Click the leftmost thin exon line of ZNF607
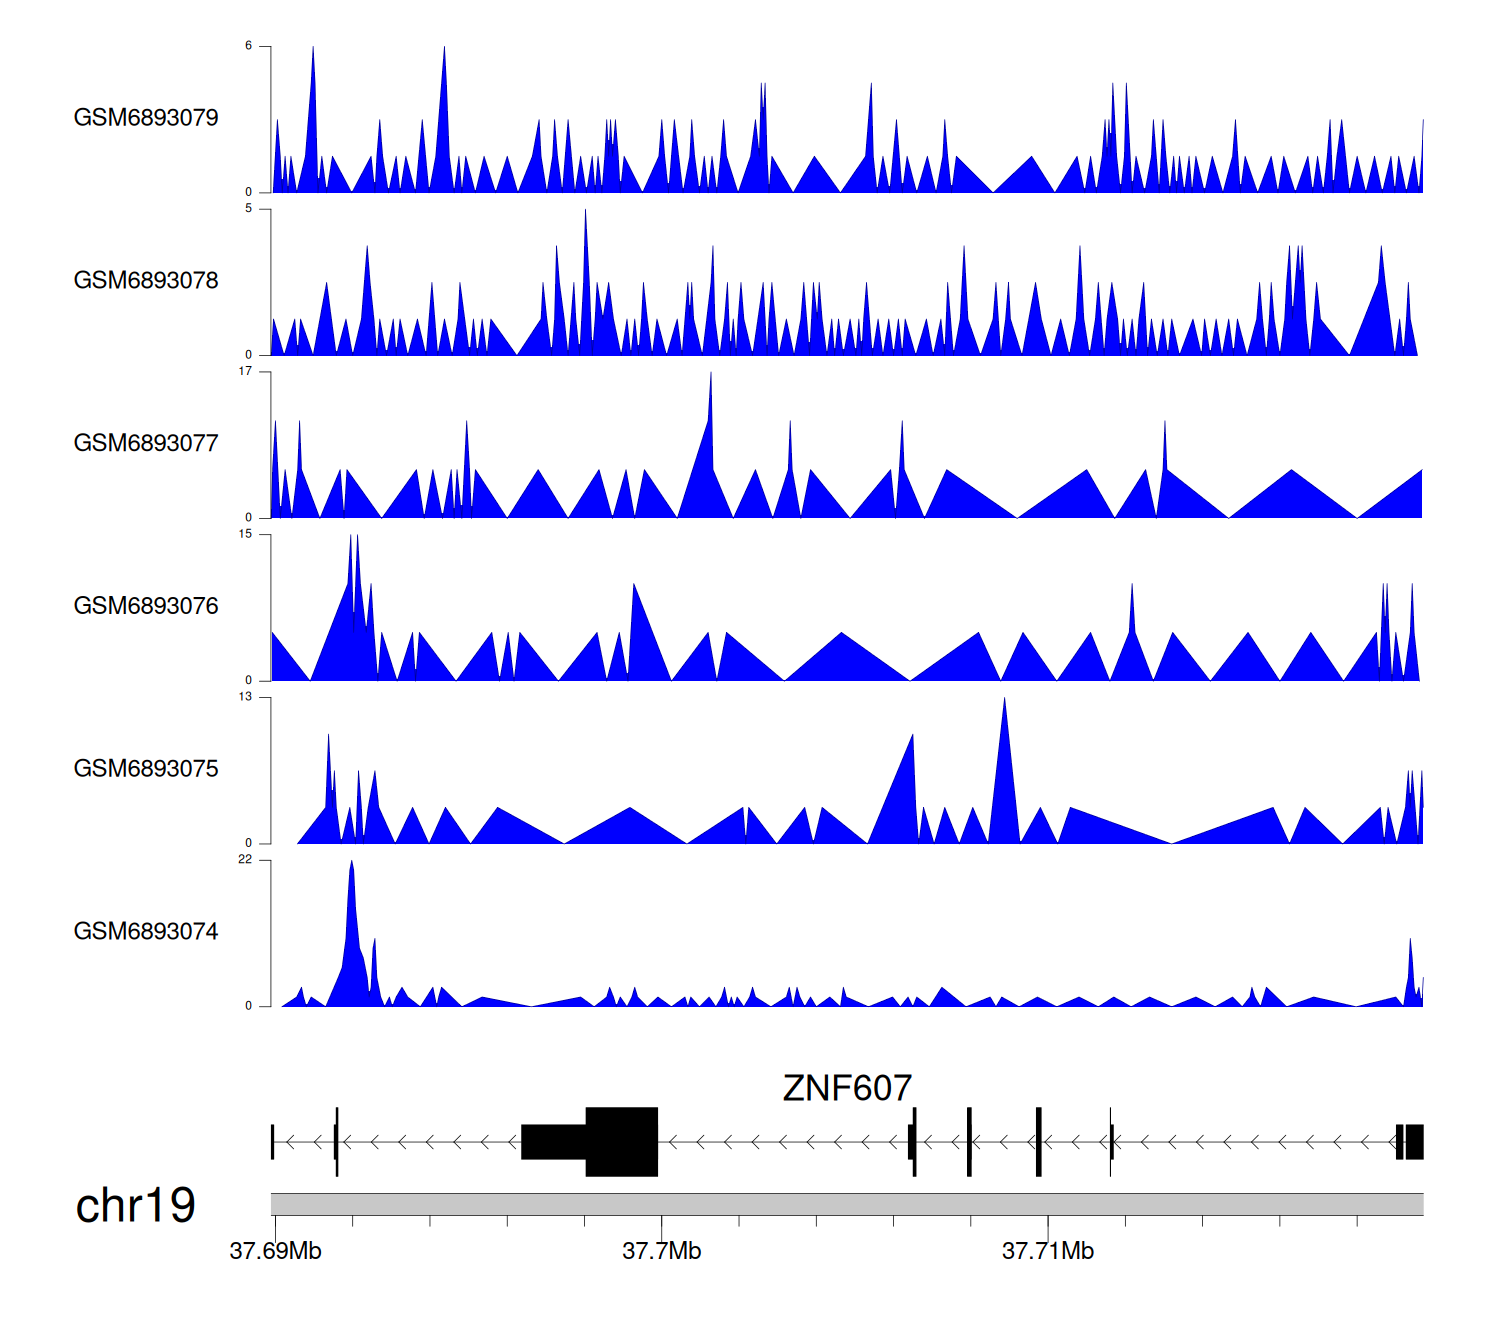The width and height of the screenshot is (1500, 1320). pos(272,1141)
